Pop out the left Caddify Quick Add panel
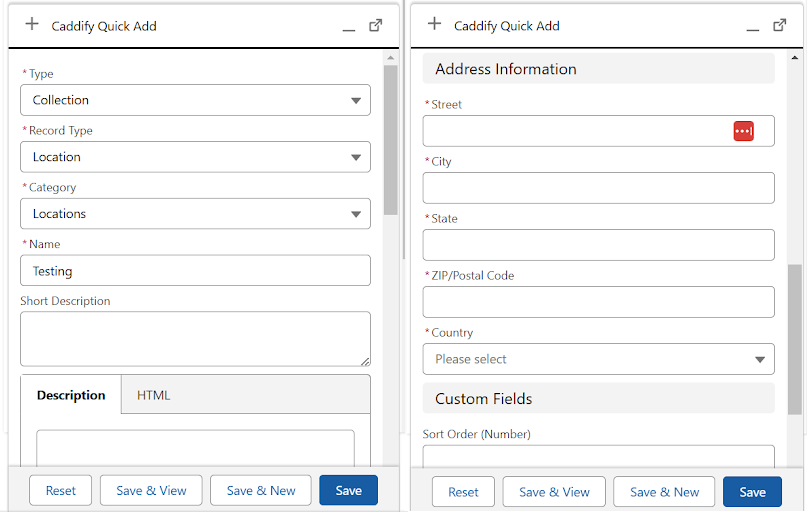 click(376, 25)
